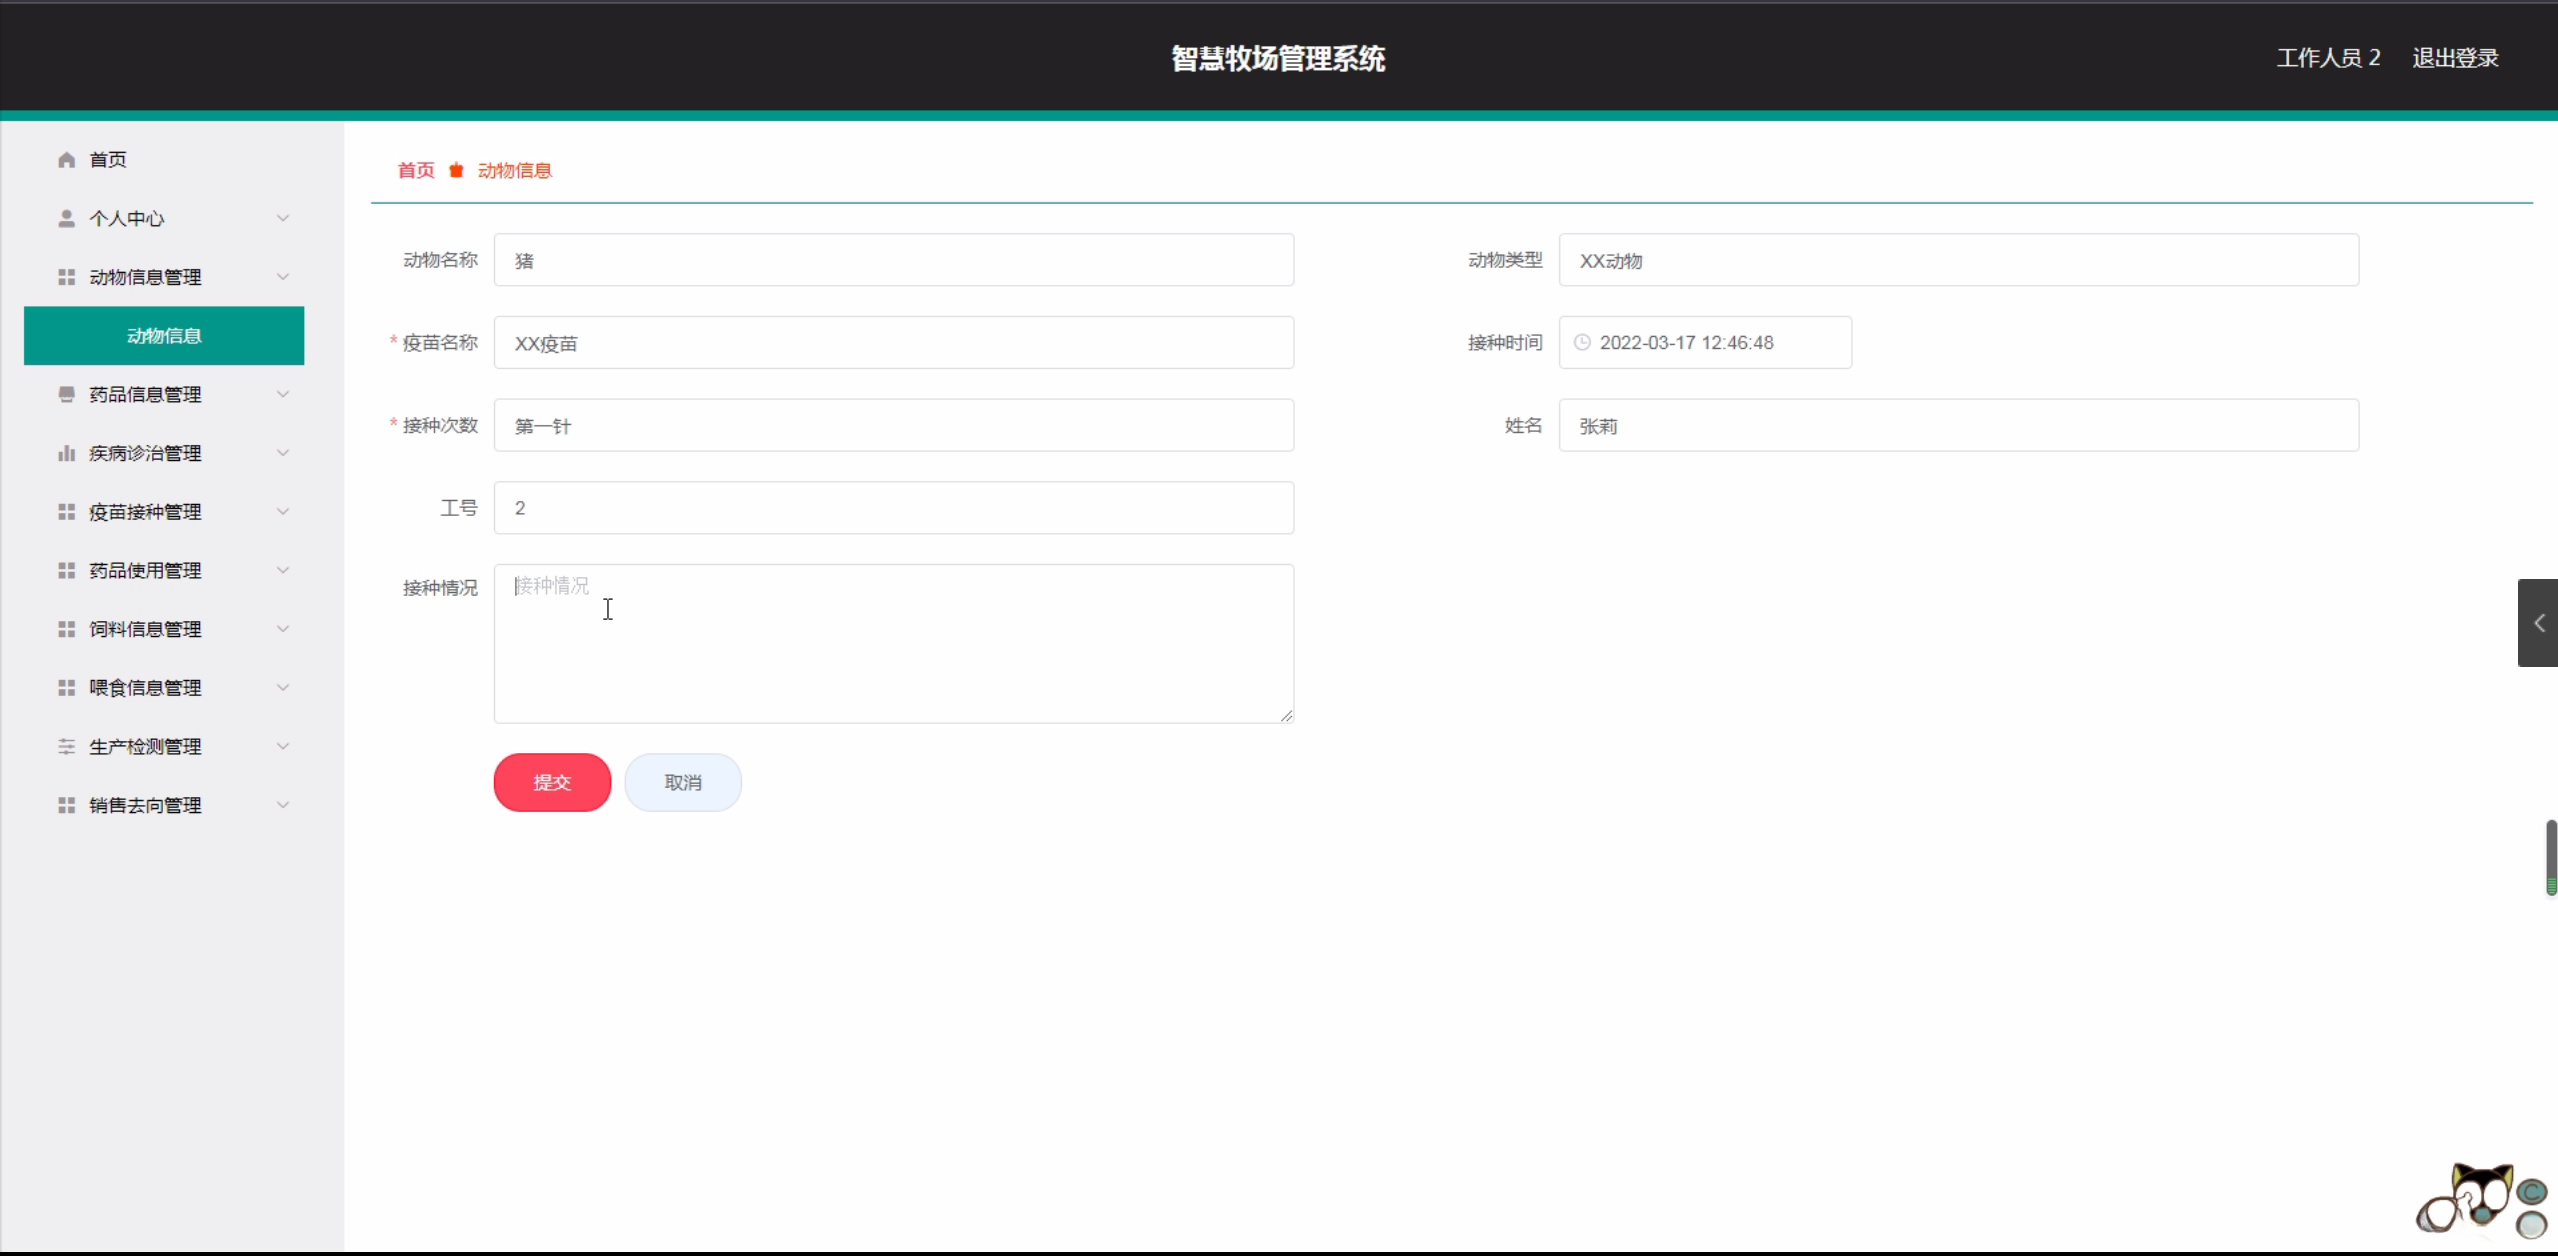
Task: Expand the 饲料信息管理 submenu chevron
Action: tap(283, 629)
